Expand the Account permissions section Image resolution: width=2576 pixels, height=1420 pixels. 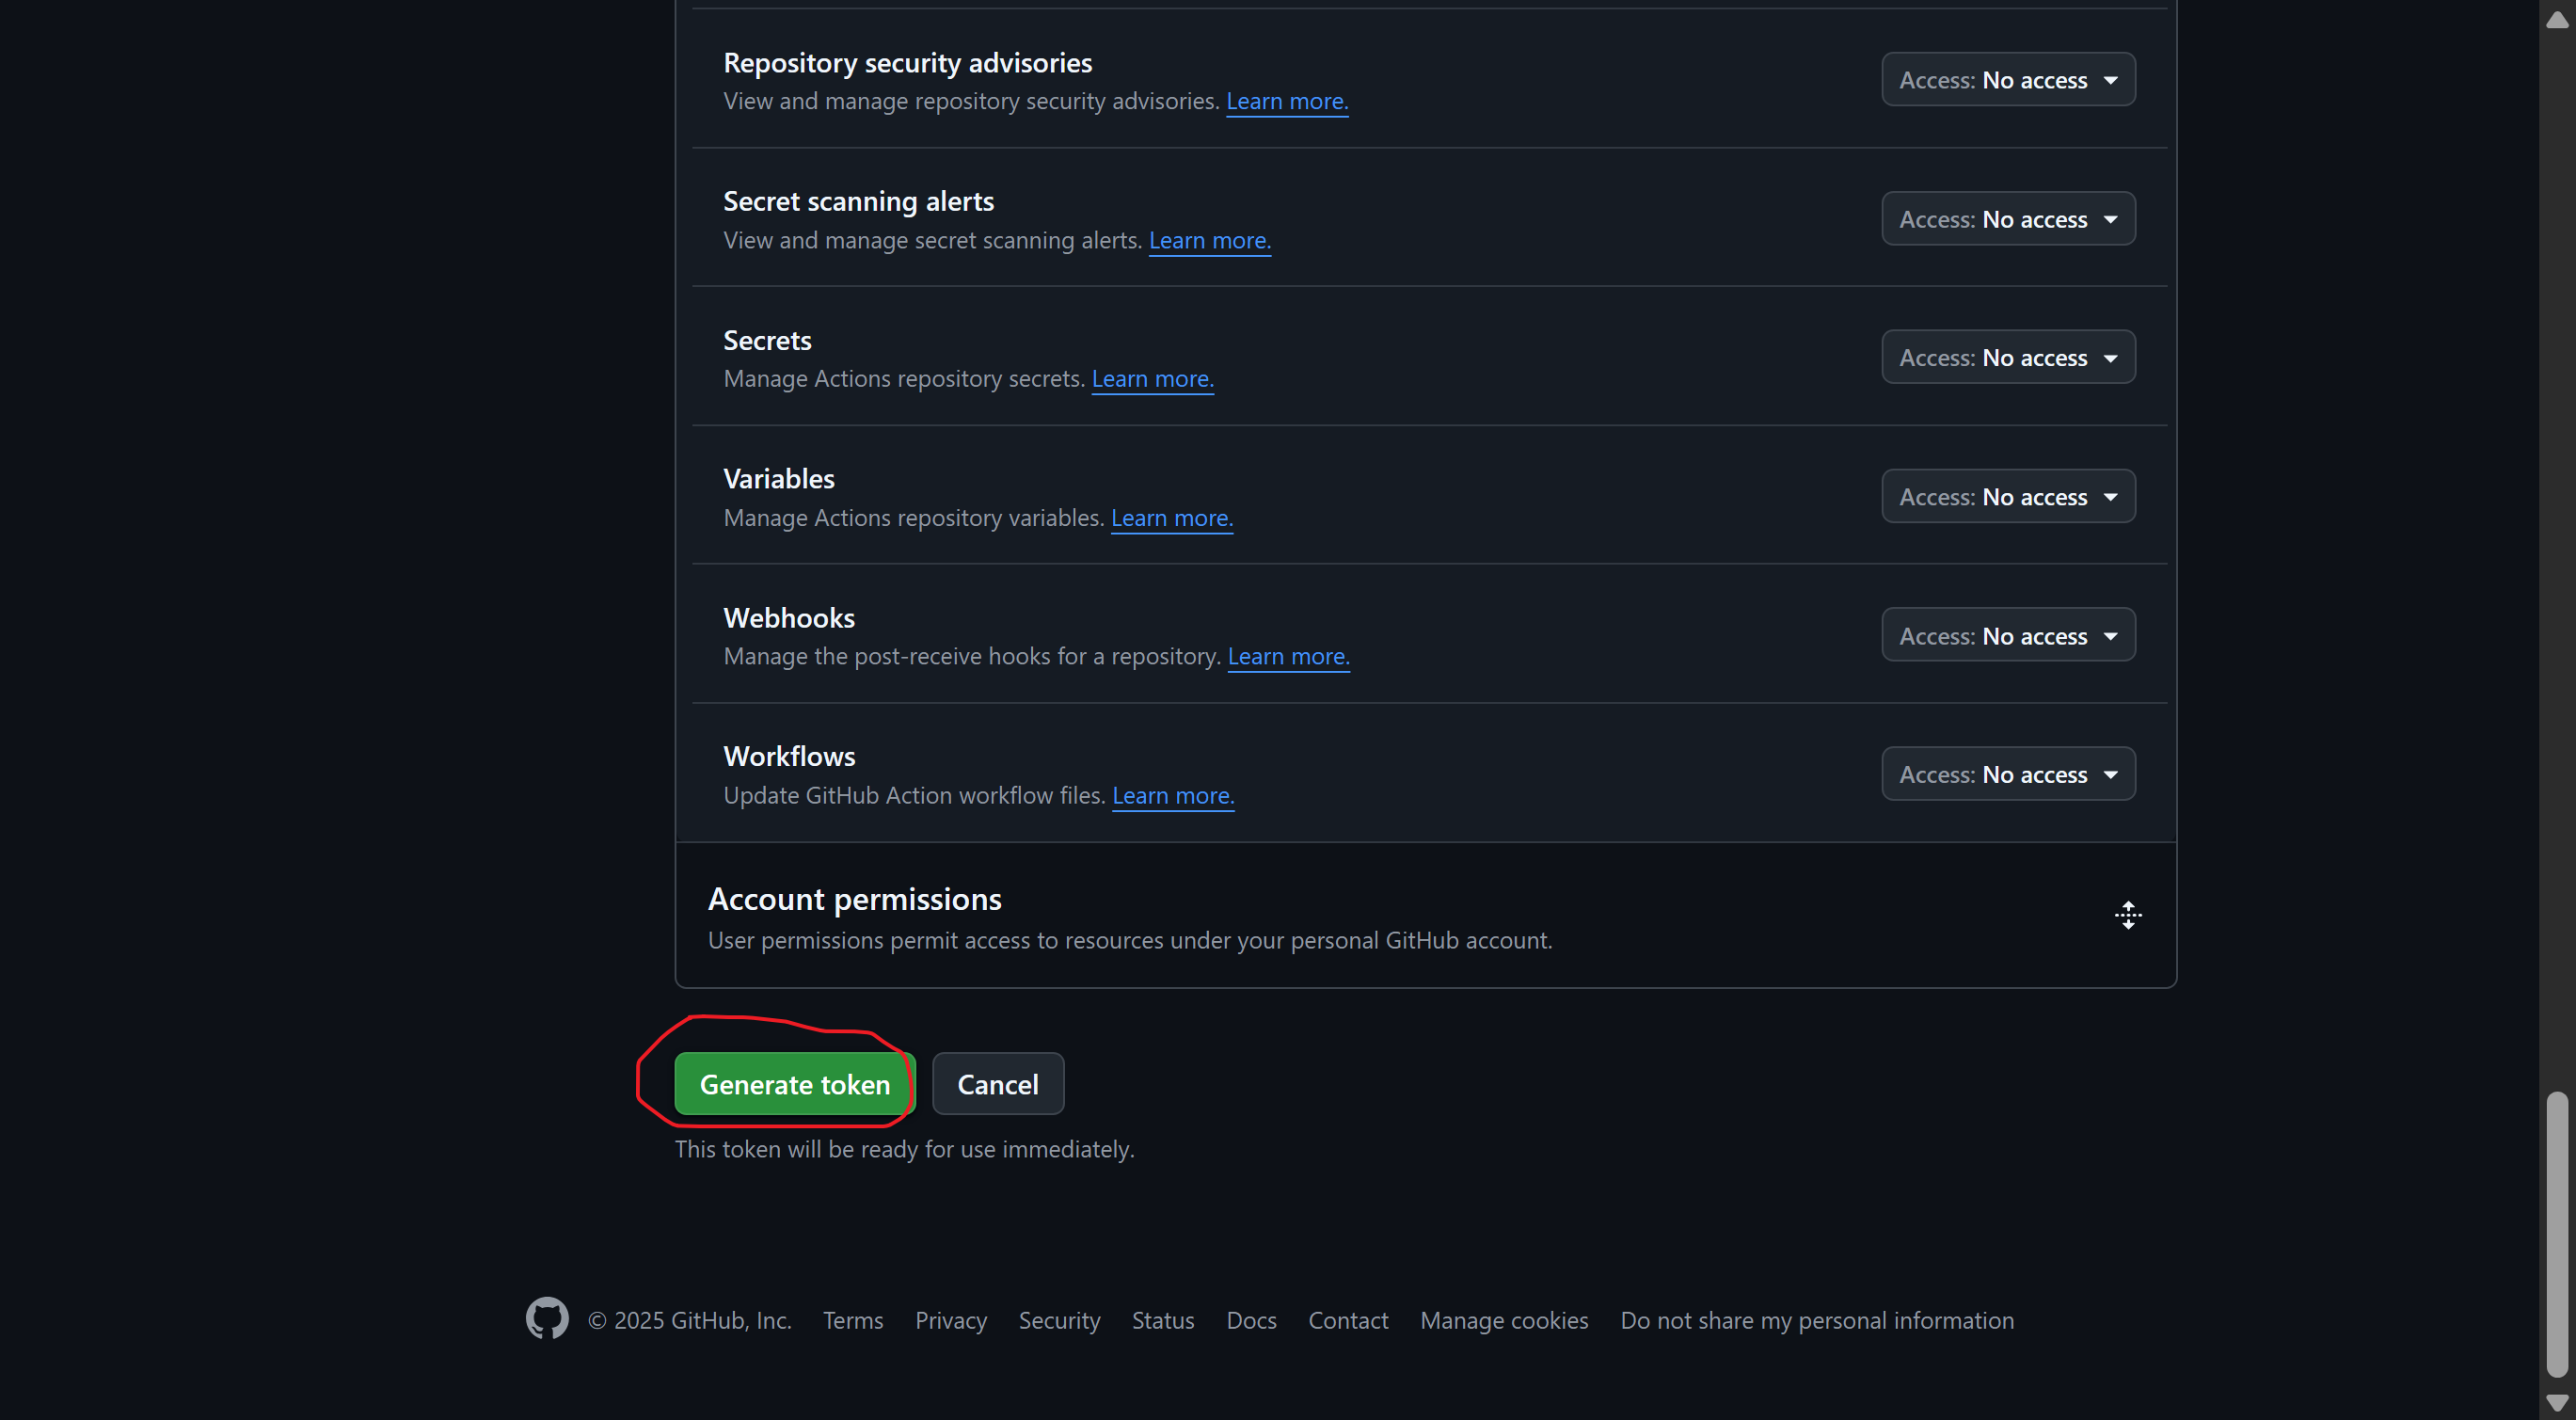(x=2127, y=915)
